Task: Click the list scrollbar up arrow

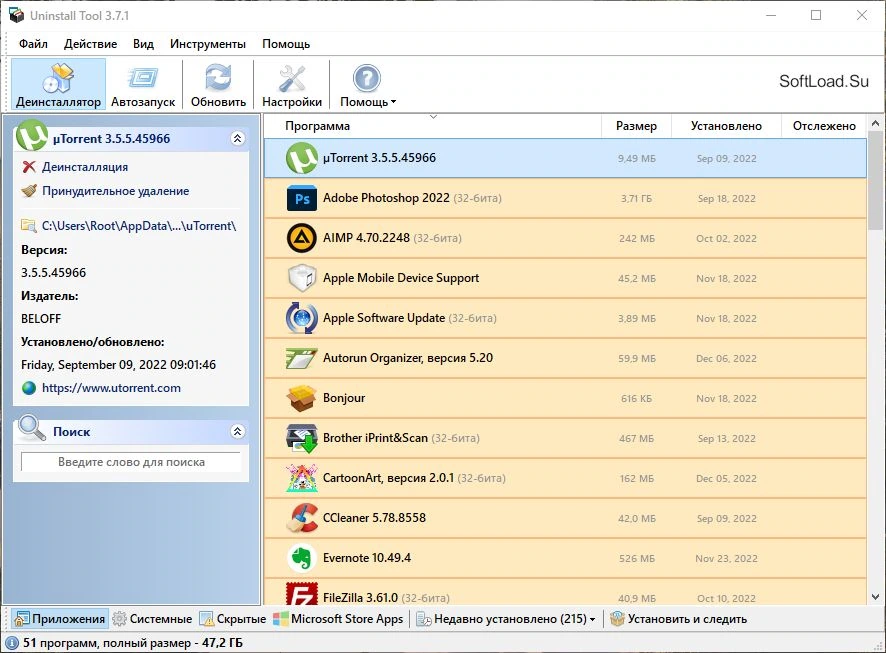Action: point(876,123)
